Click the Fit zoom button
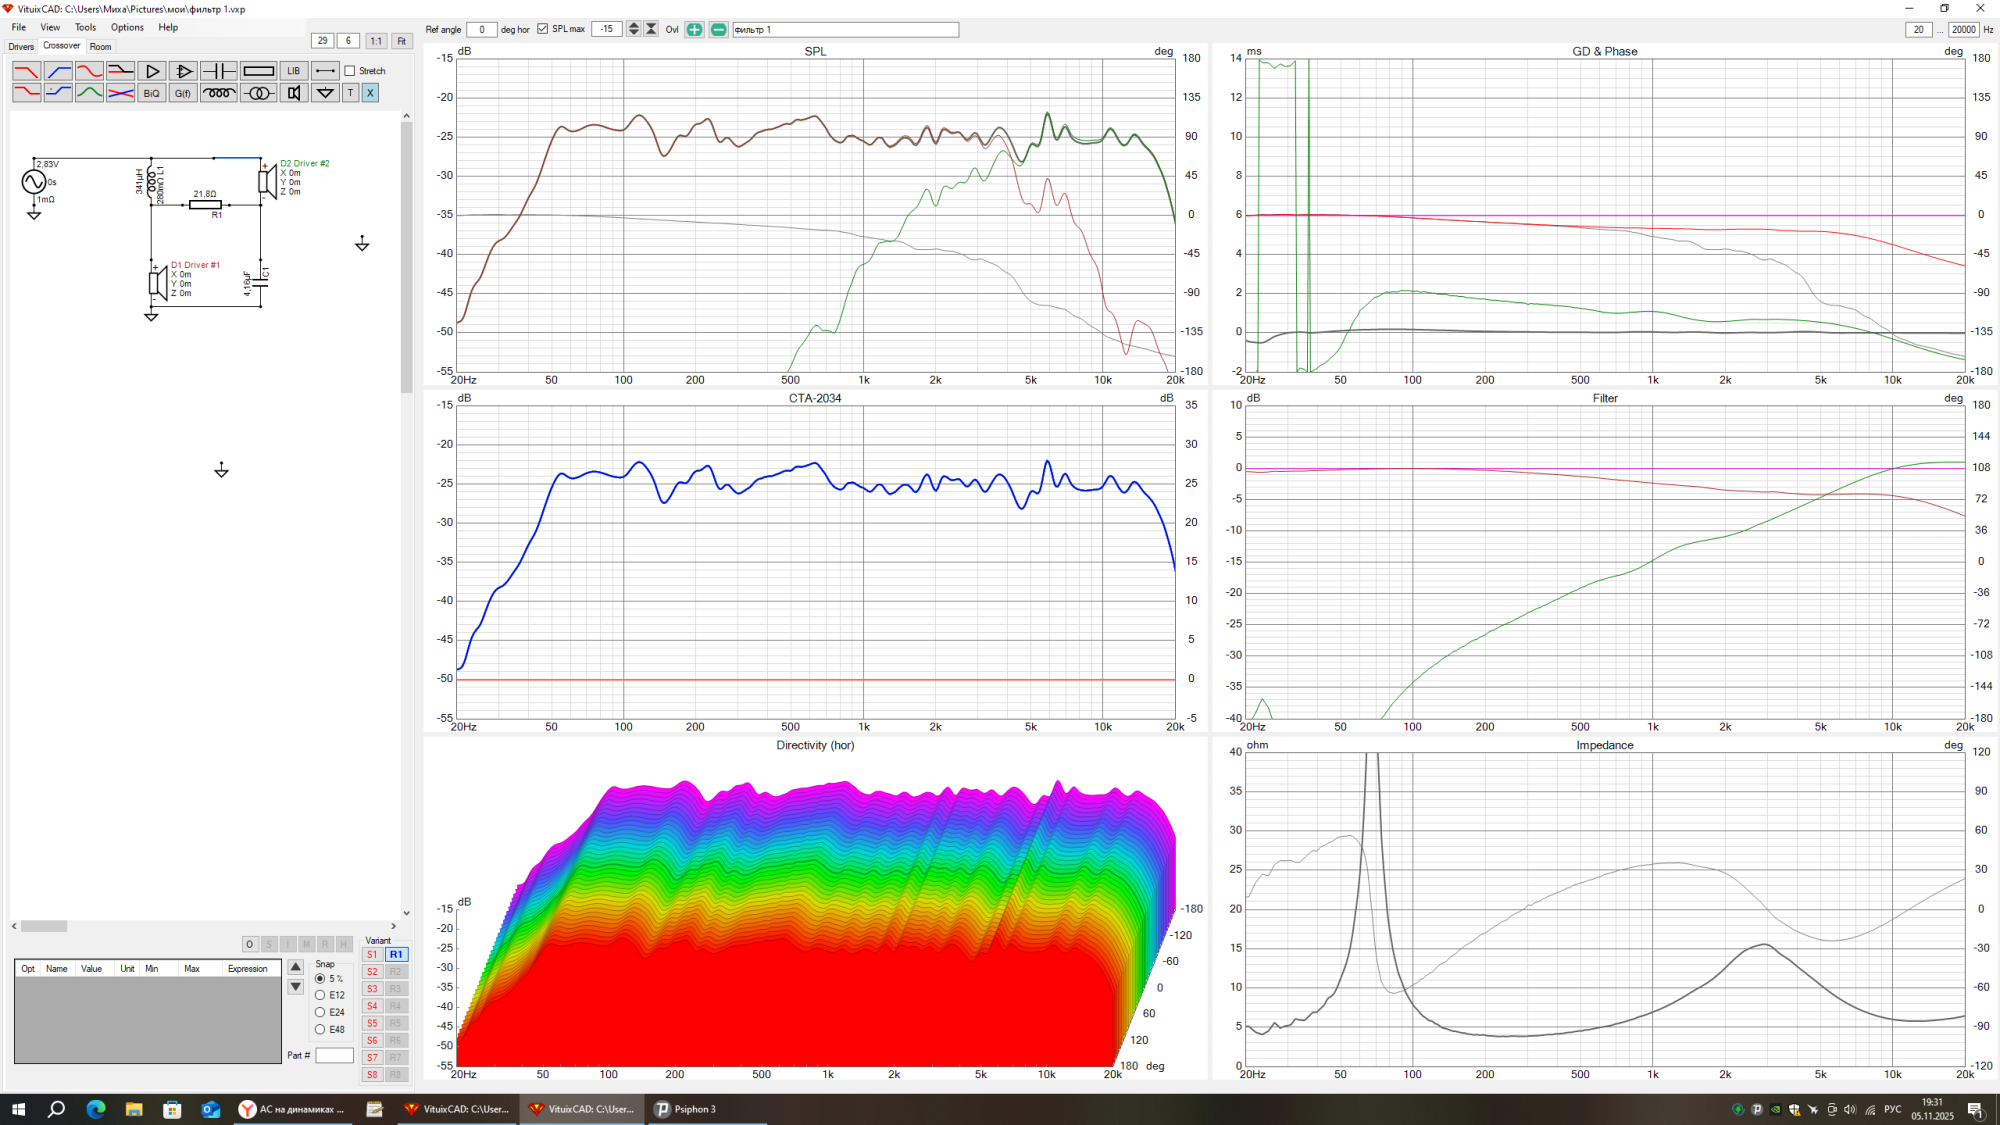2000x1125 pixels. pyautogui.click(x=401, y=41)
